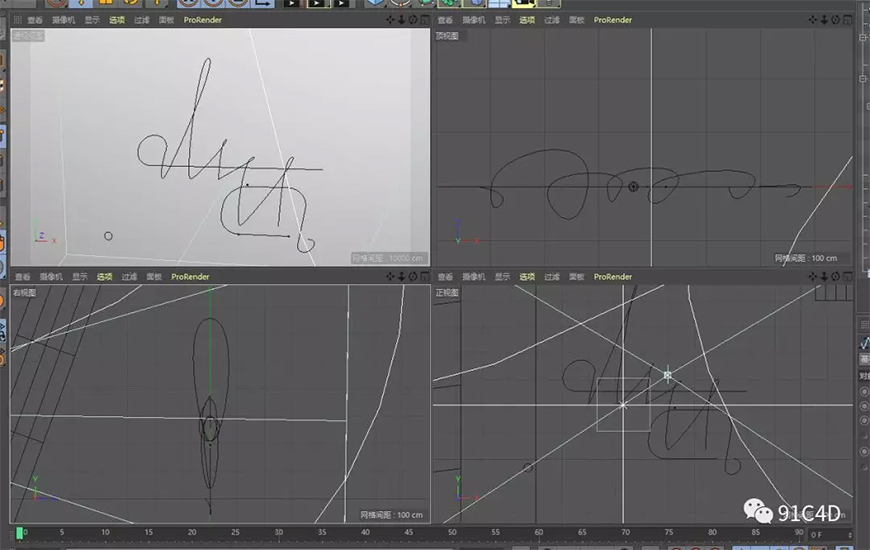This screenshot has width=870, height=550.
Task: Click pan/move icon in 右视图 viewport
Action: click(390, 276)
